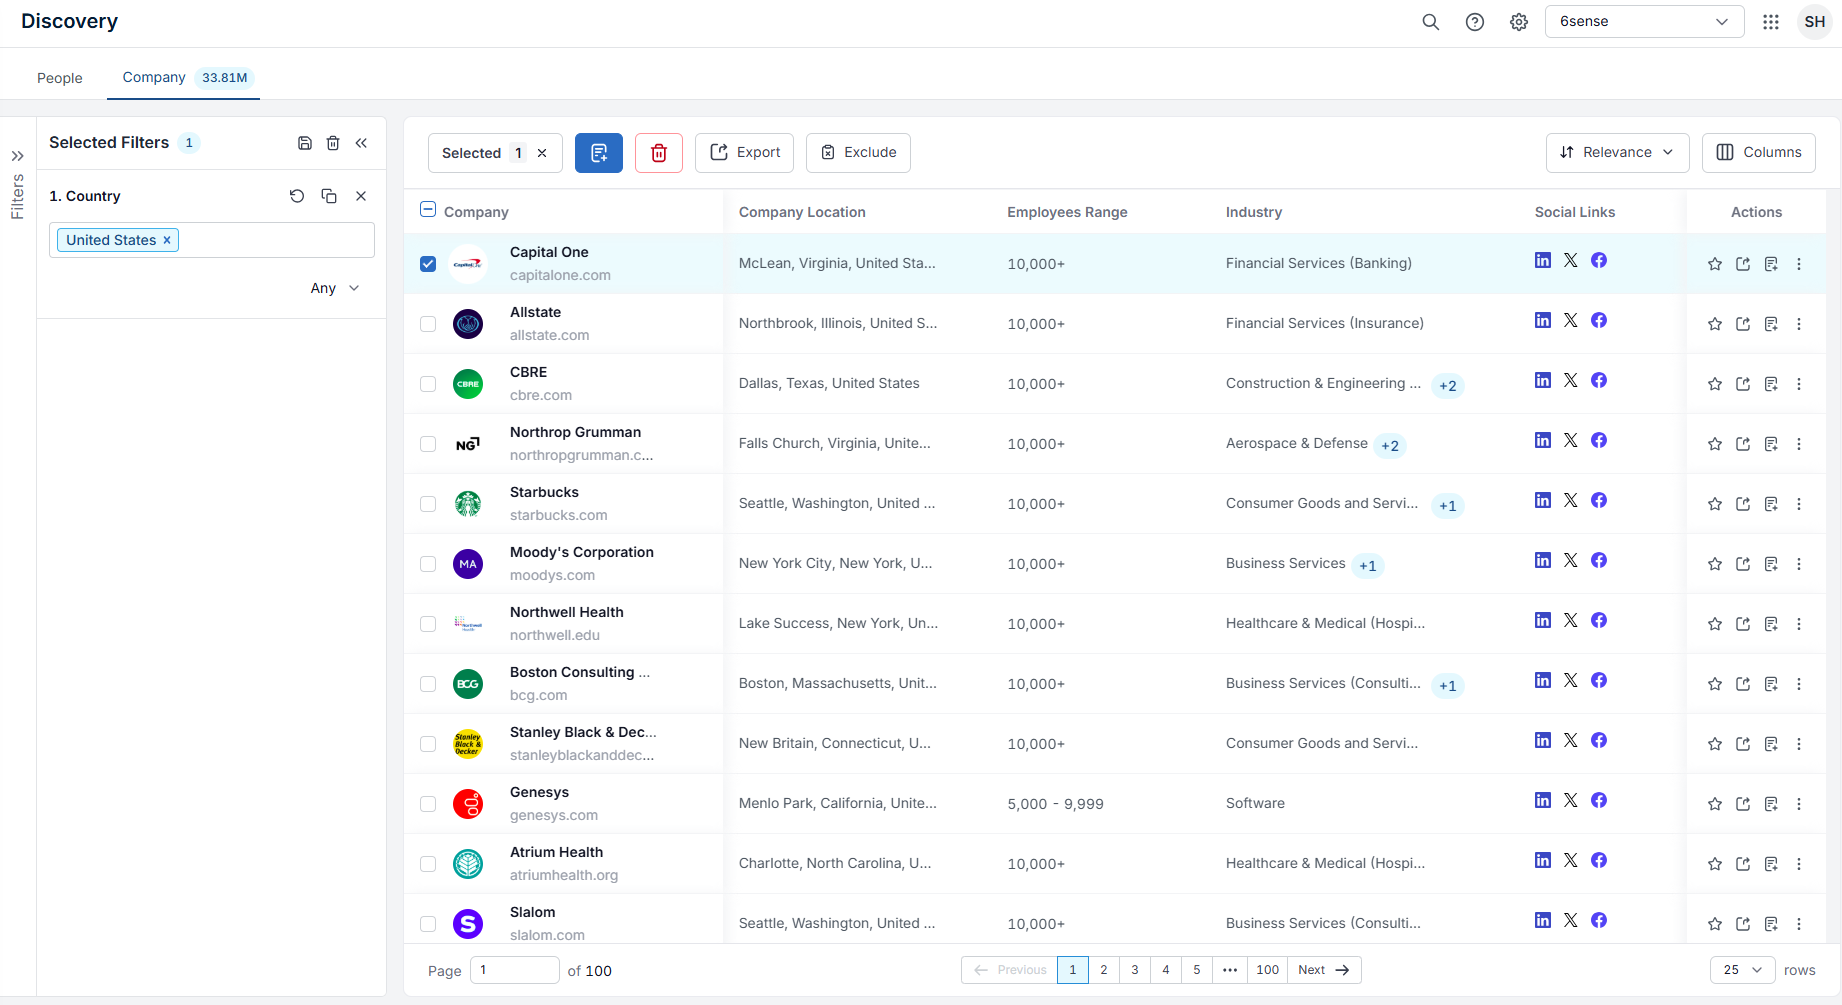The width and height of the screenshot is (1842, 1005).
Task: Open the search icon in top bar
Action: (x=1431, y=22)
